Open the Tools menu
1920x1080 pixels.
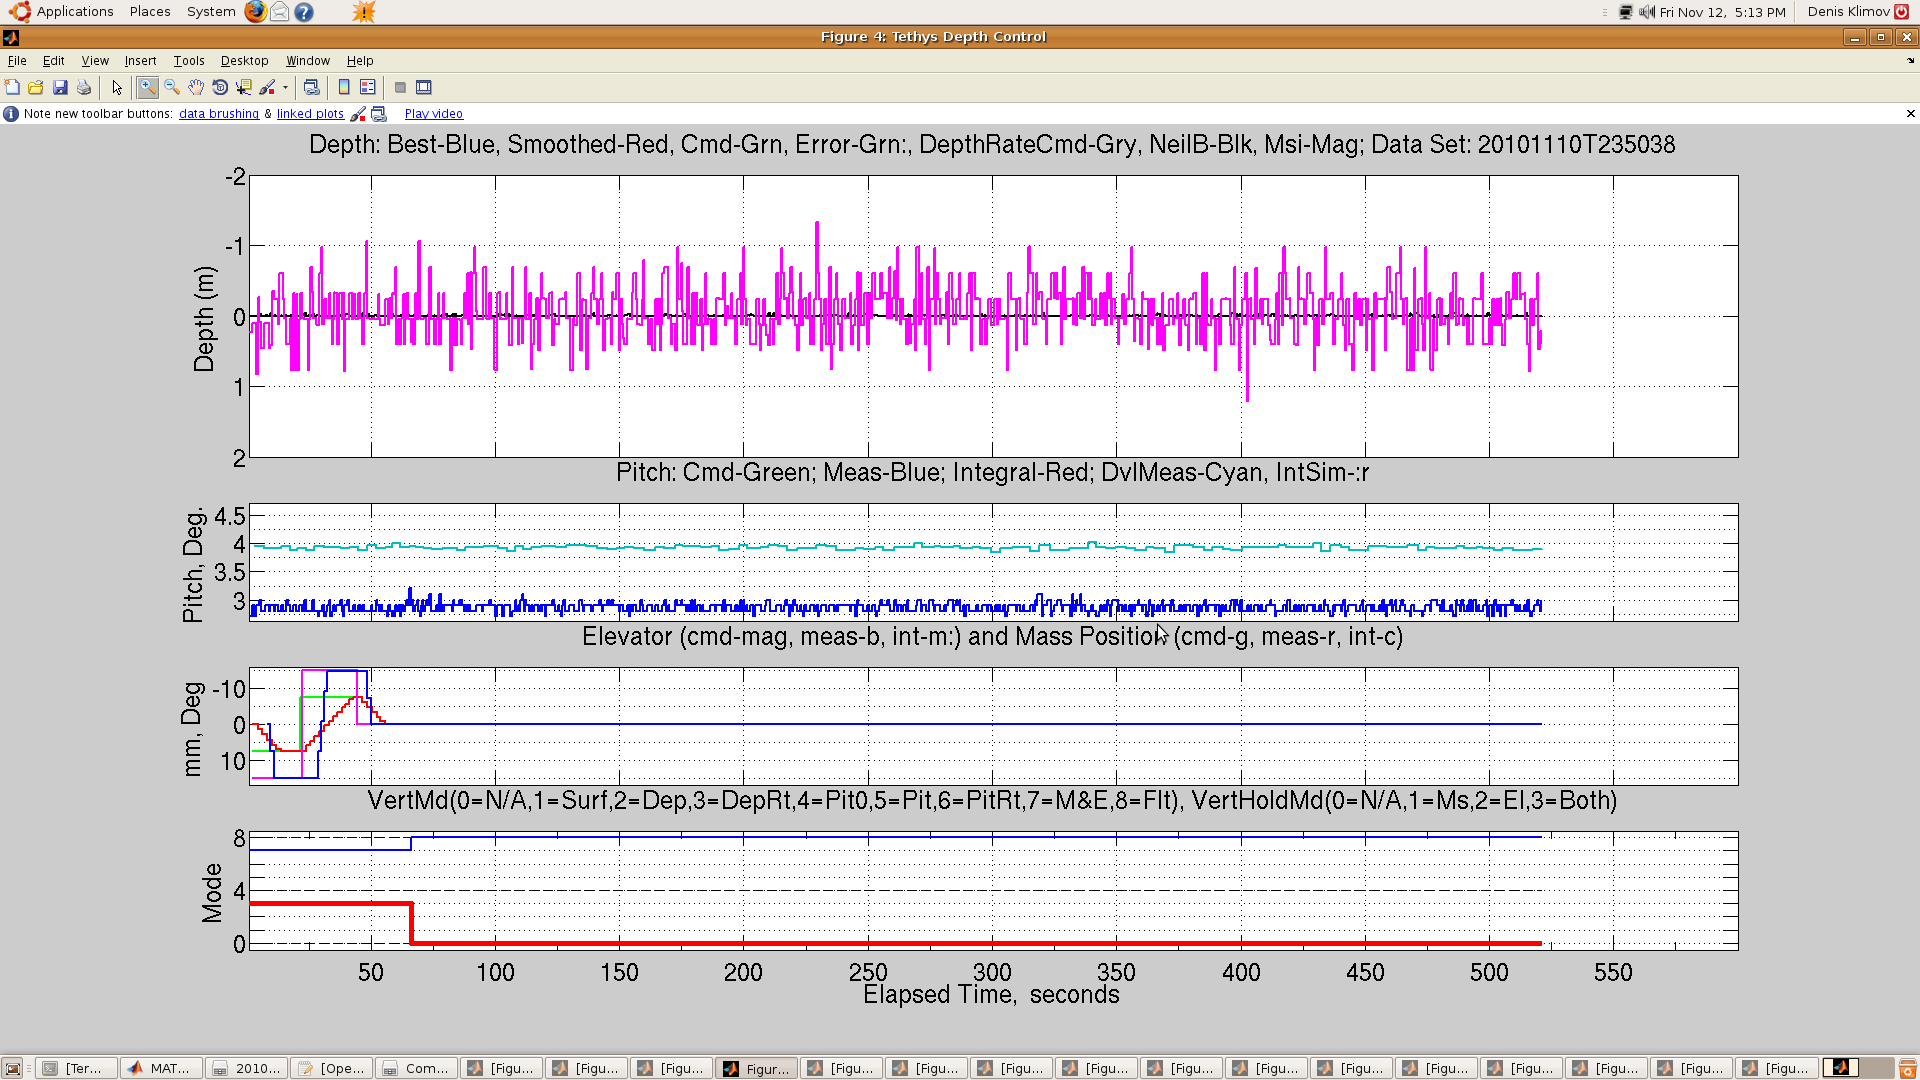pos(189,61)
